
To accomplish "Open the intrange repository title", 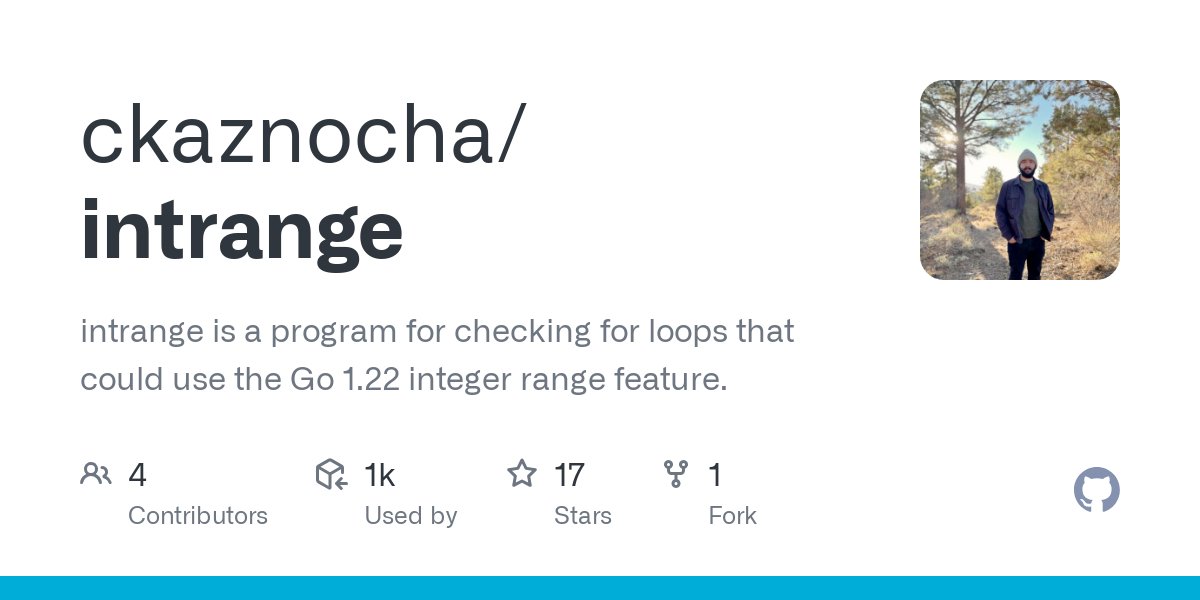I will pos(242,229).
